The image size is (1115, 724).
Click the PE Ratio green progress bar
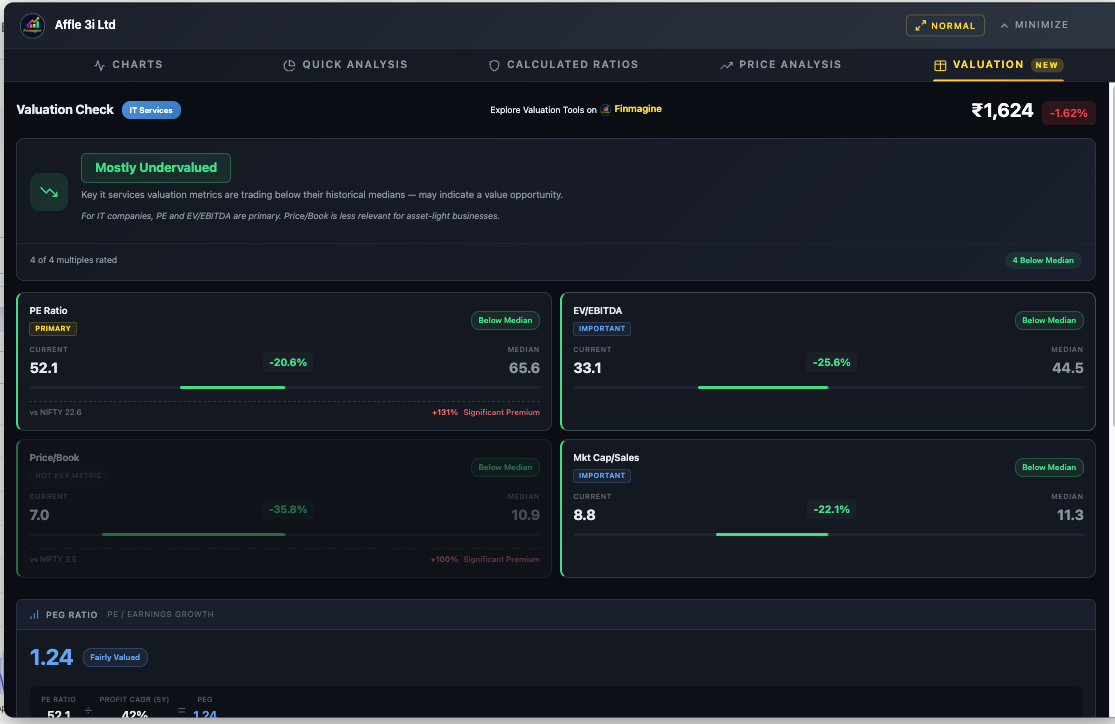click(x=232, y=387)
